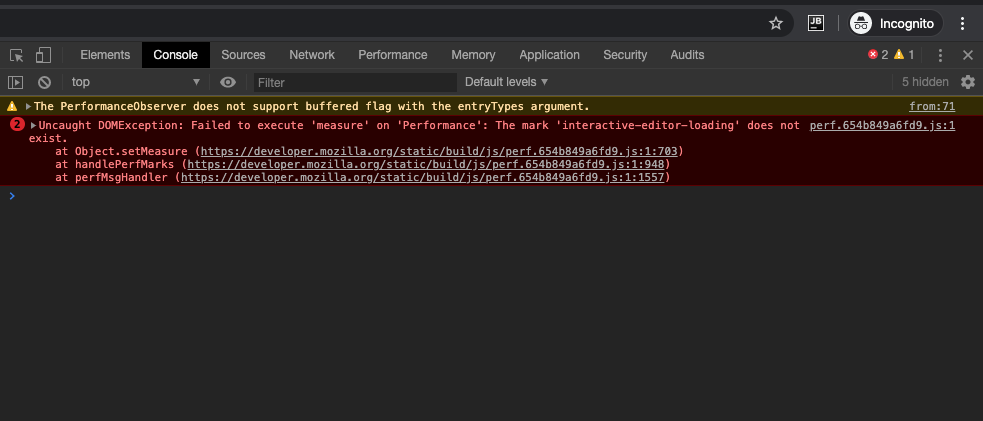Open the Object.setMeasure stack trace link
983x421 pixels.
439,152
